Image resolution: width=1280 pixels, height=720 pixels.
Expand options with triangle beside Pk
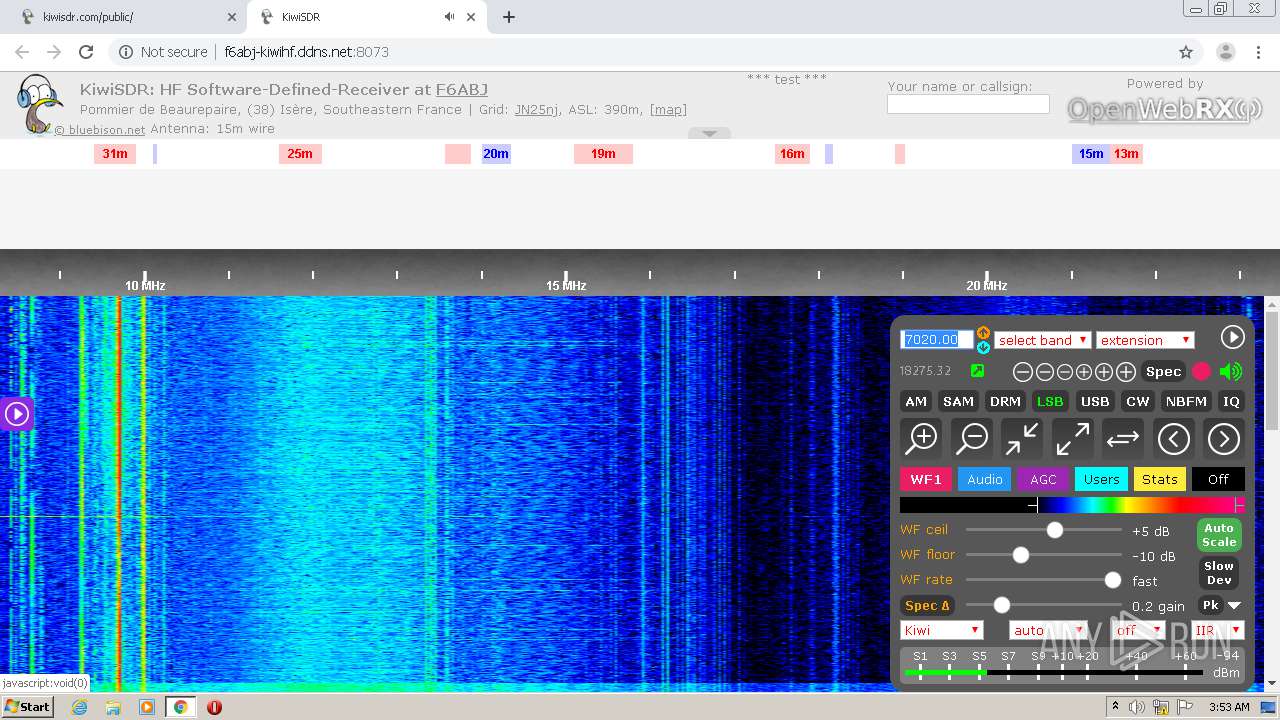click(x=1234, y=605)
